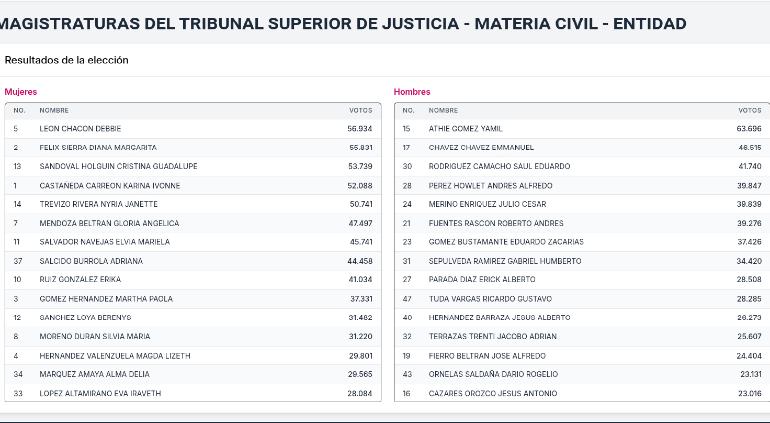Select the RODRIGUEZ CAMACHO SAUL EDUARDO row
This screenshot has width=770, height=423.
pyautogui.click(x=582, y=167)
